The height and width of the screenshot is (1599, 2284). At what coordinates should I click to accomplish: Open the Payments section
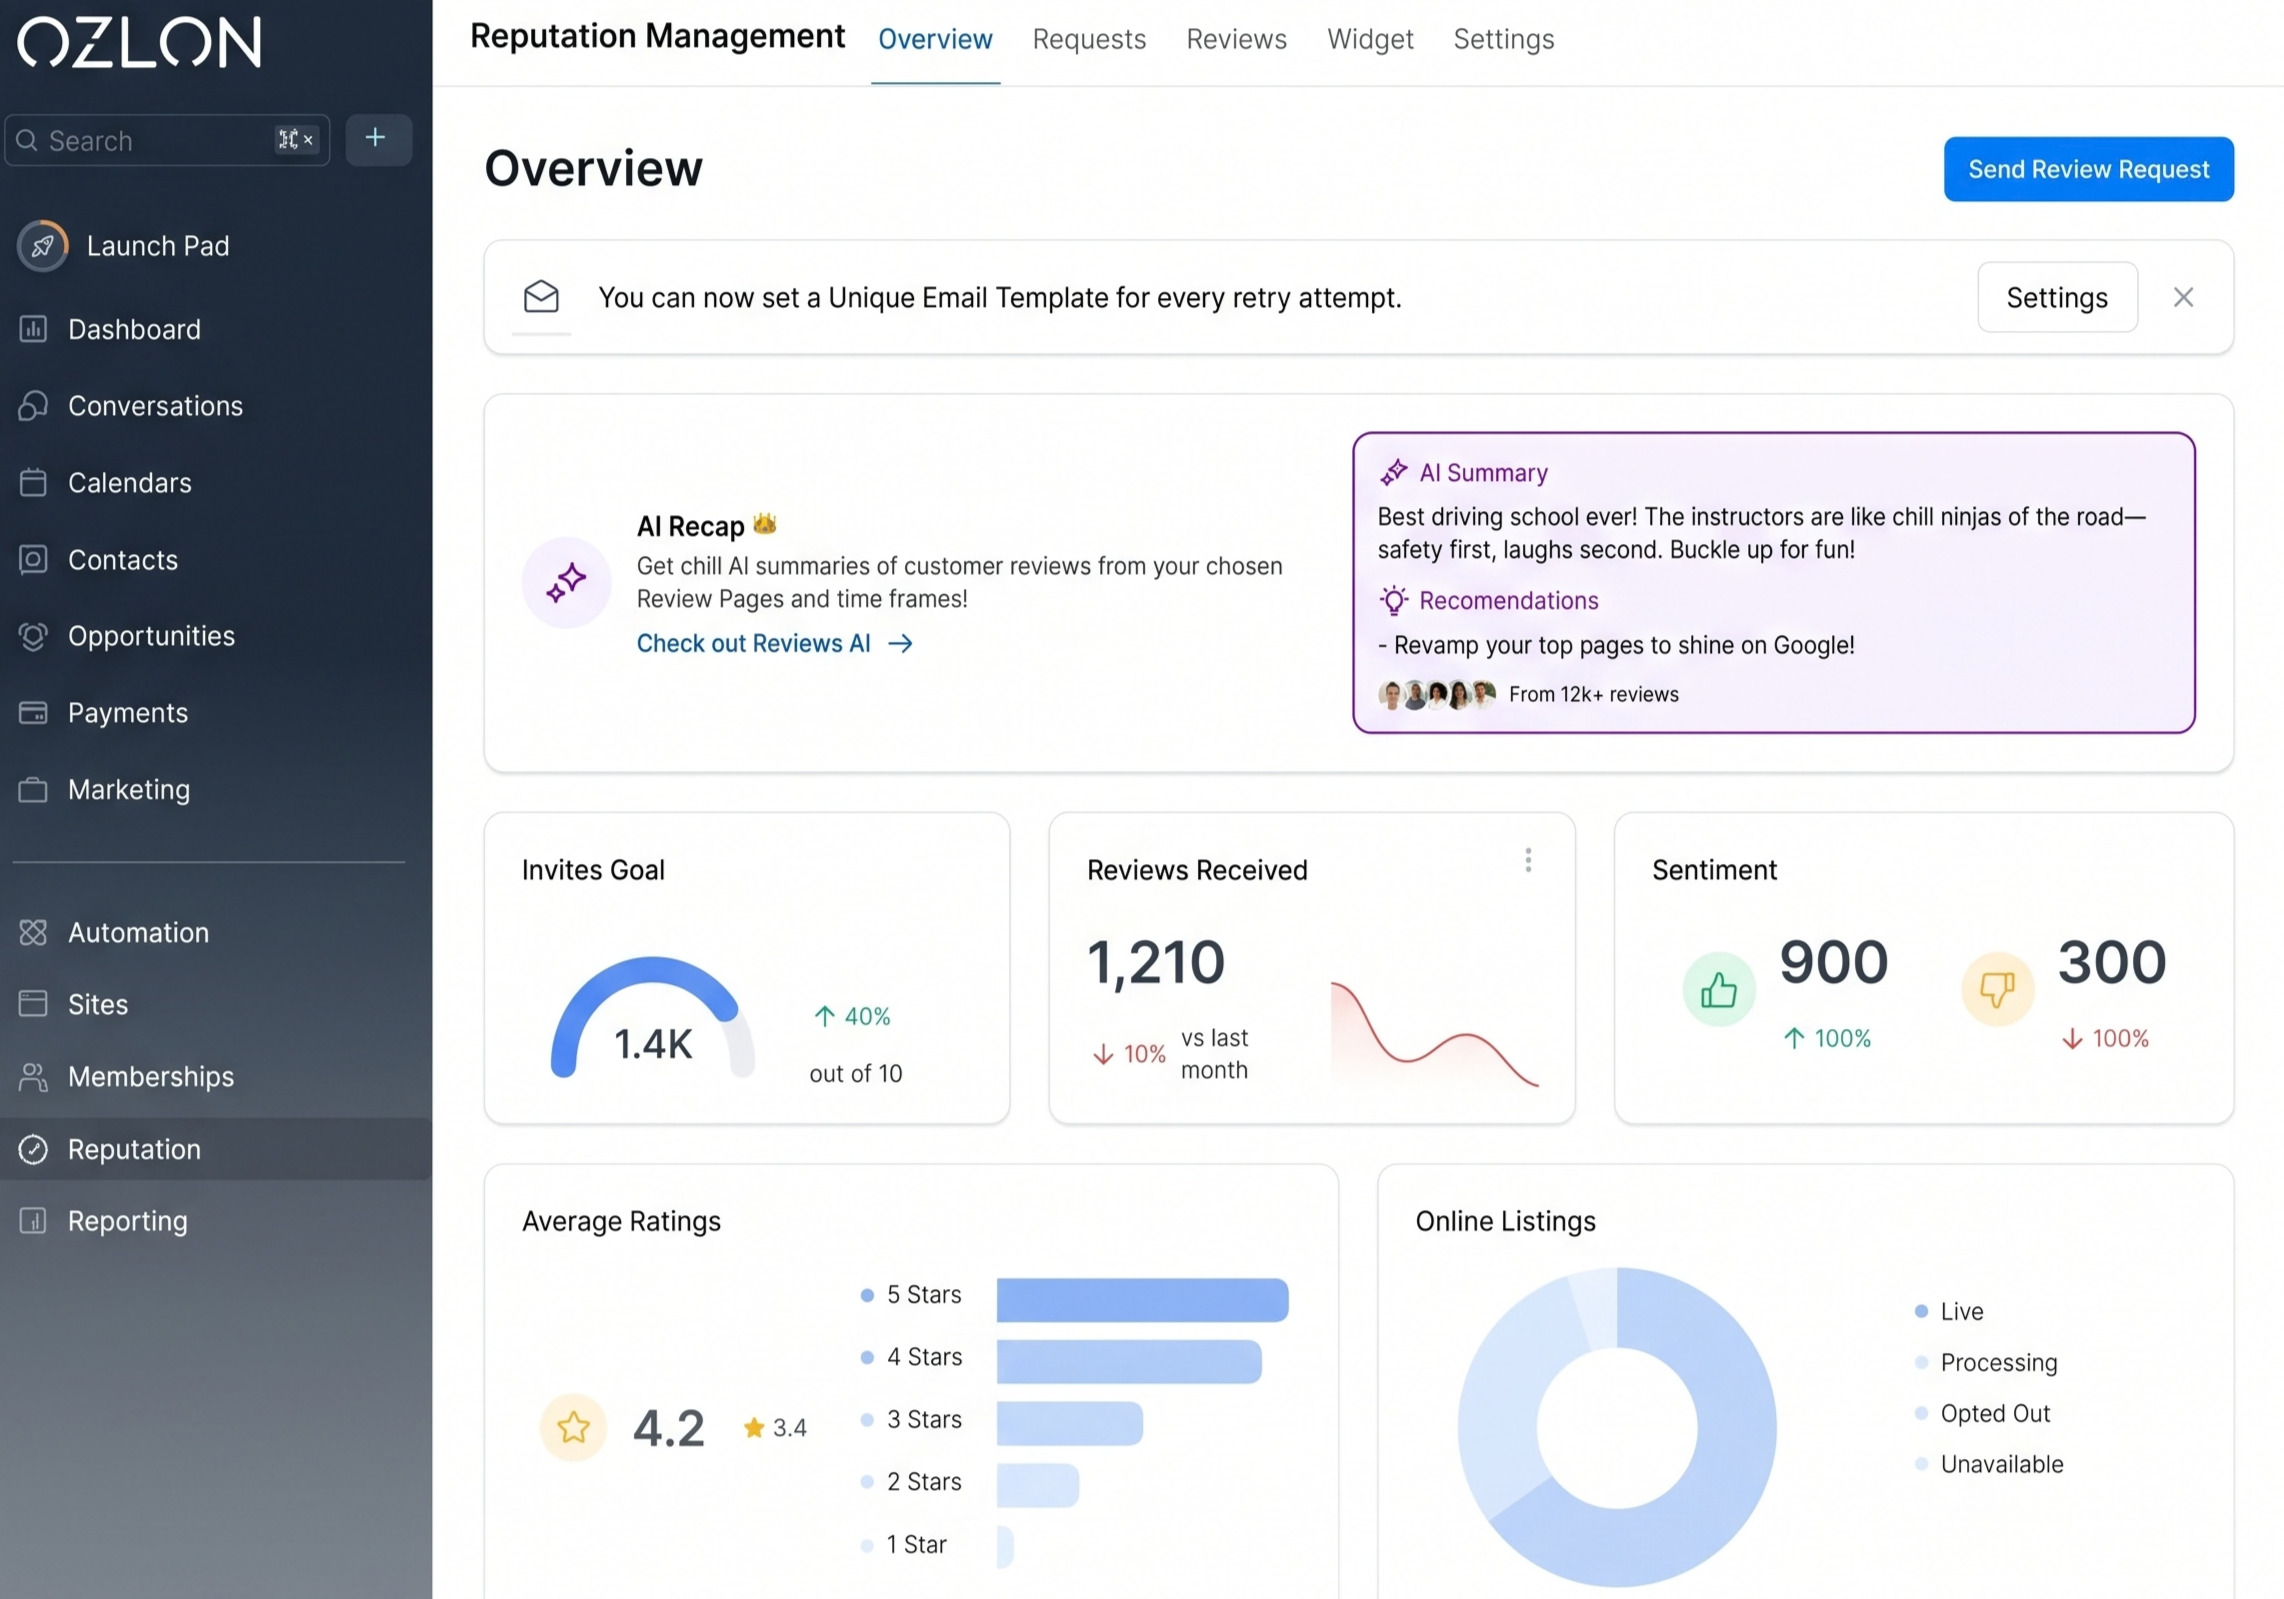click(103, 713)
